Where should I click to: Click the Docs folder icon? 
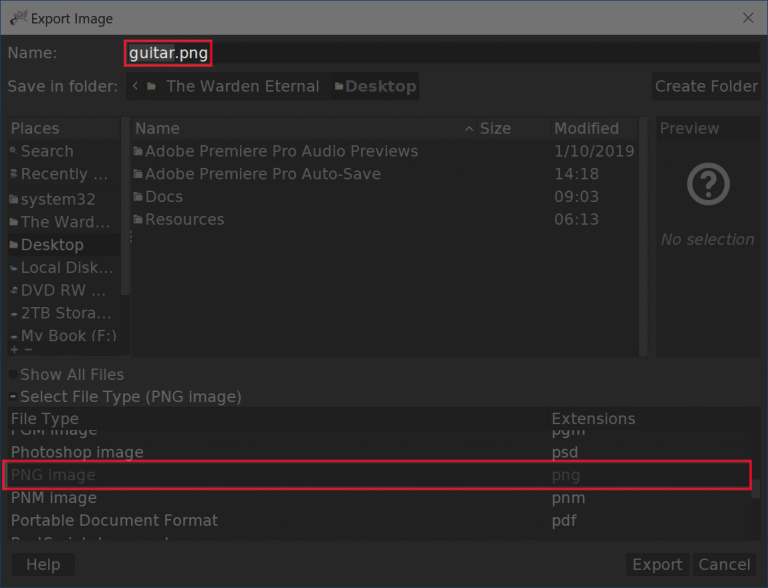click(139, 197)
